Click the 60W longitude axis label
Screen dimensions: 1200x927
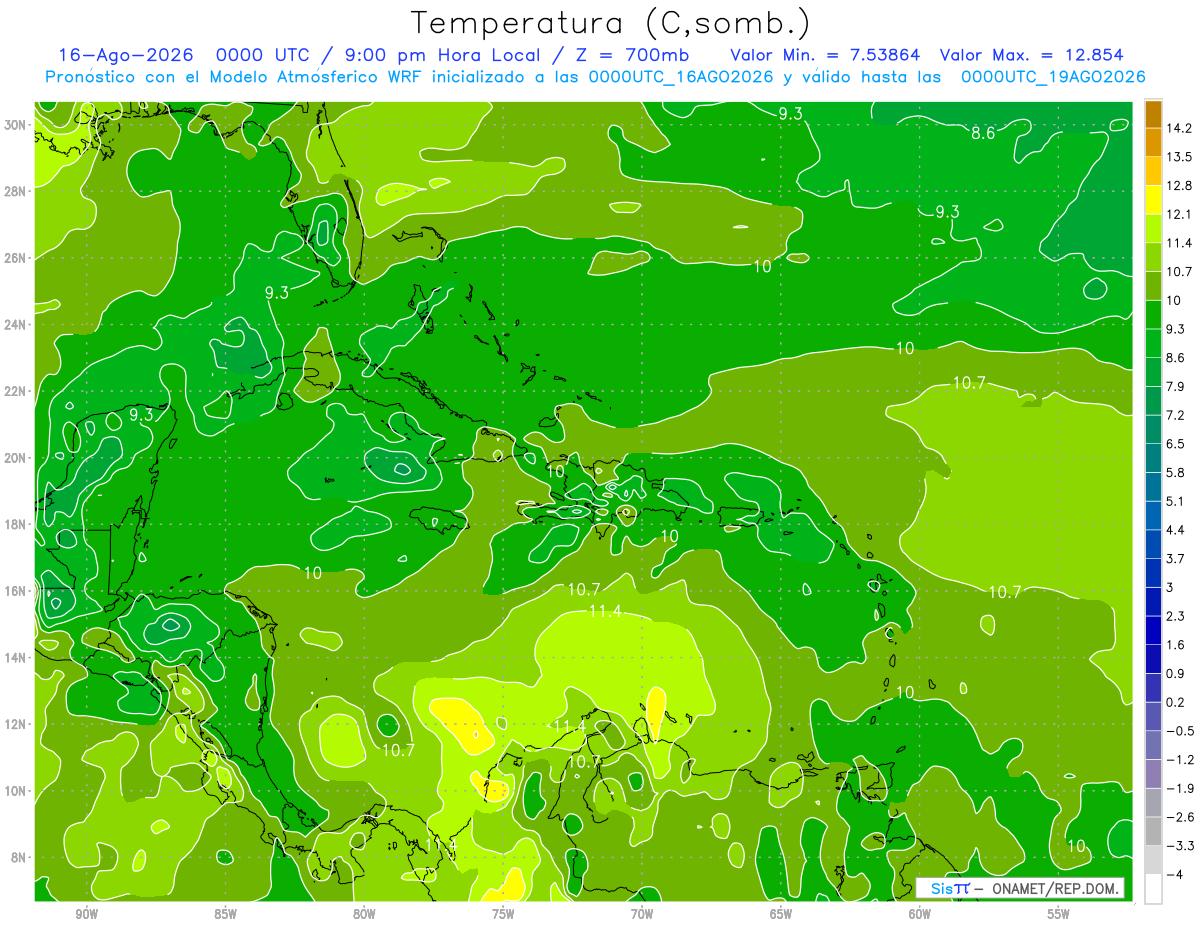[x=920, y=914]
